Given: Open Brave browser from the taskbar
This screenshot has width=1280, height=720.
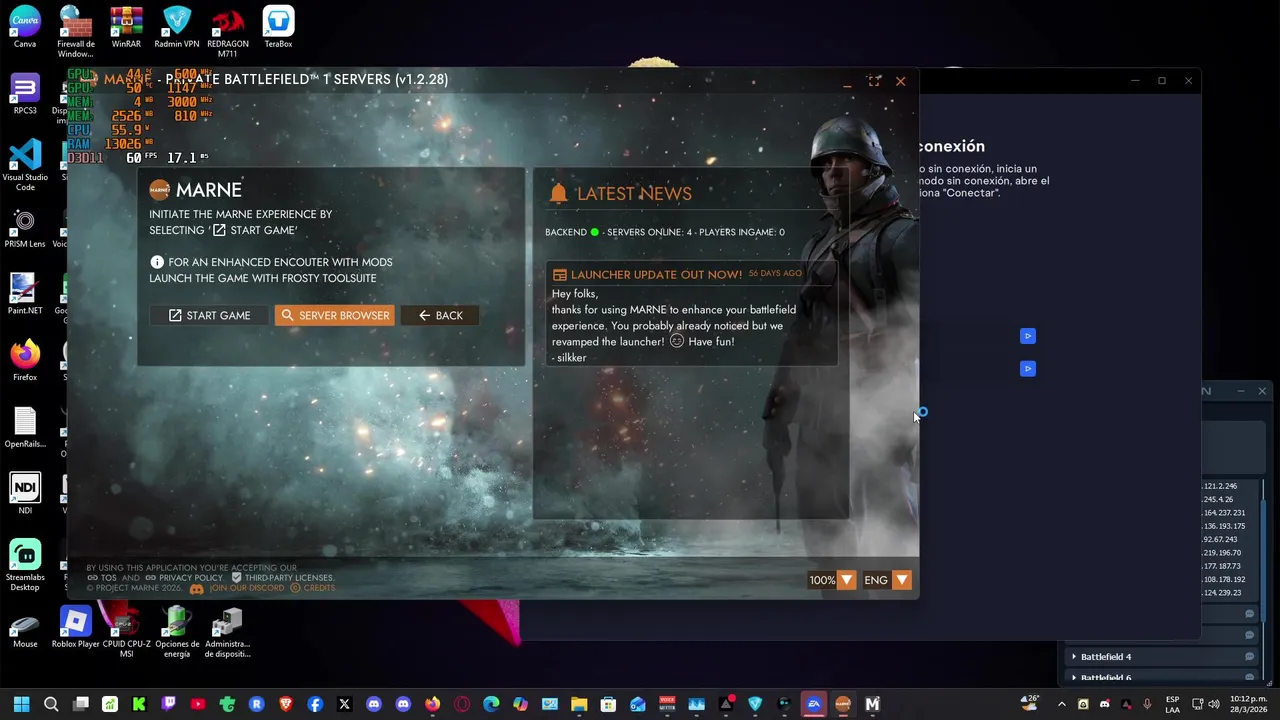Looking at the screenshot, I should coord(286,704).
